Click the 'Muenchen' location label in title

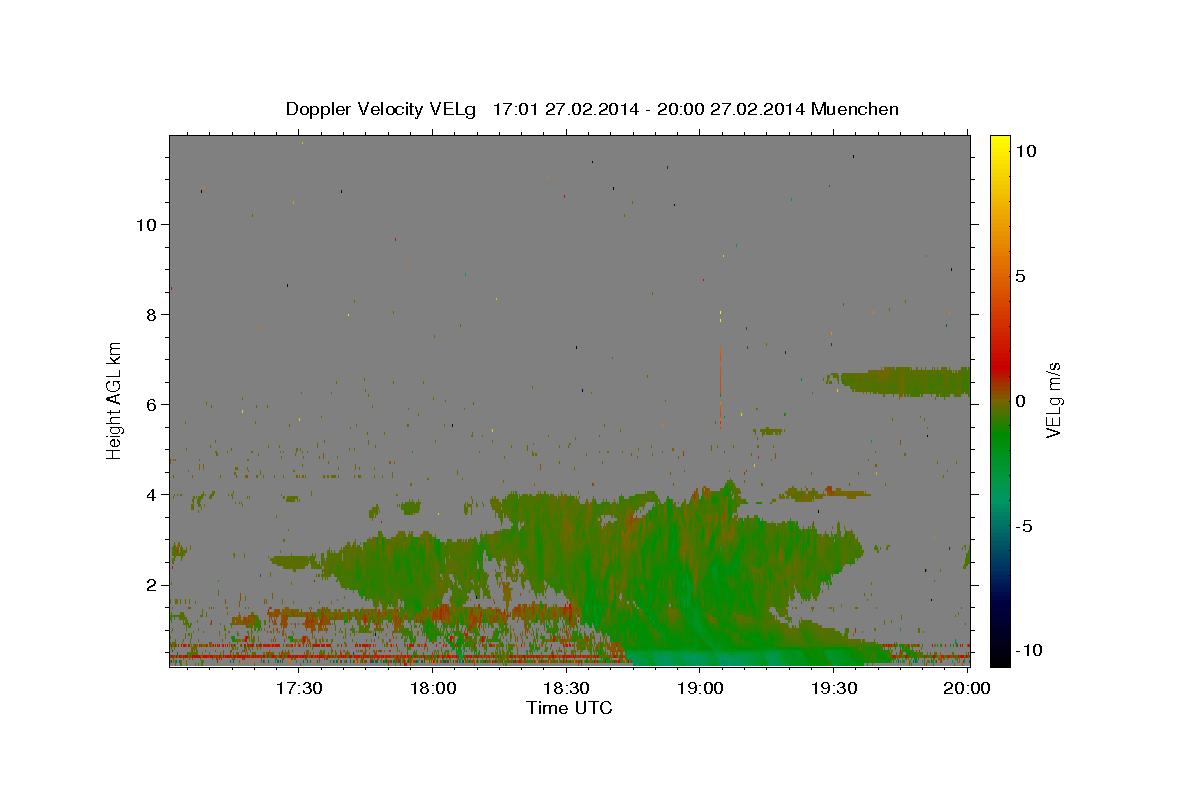pyautogui.click(x=856, y=109)
